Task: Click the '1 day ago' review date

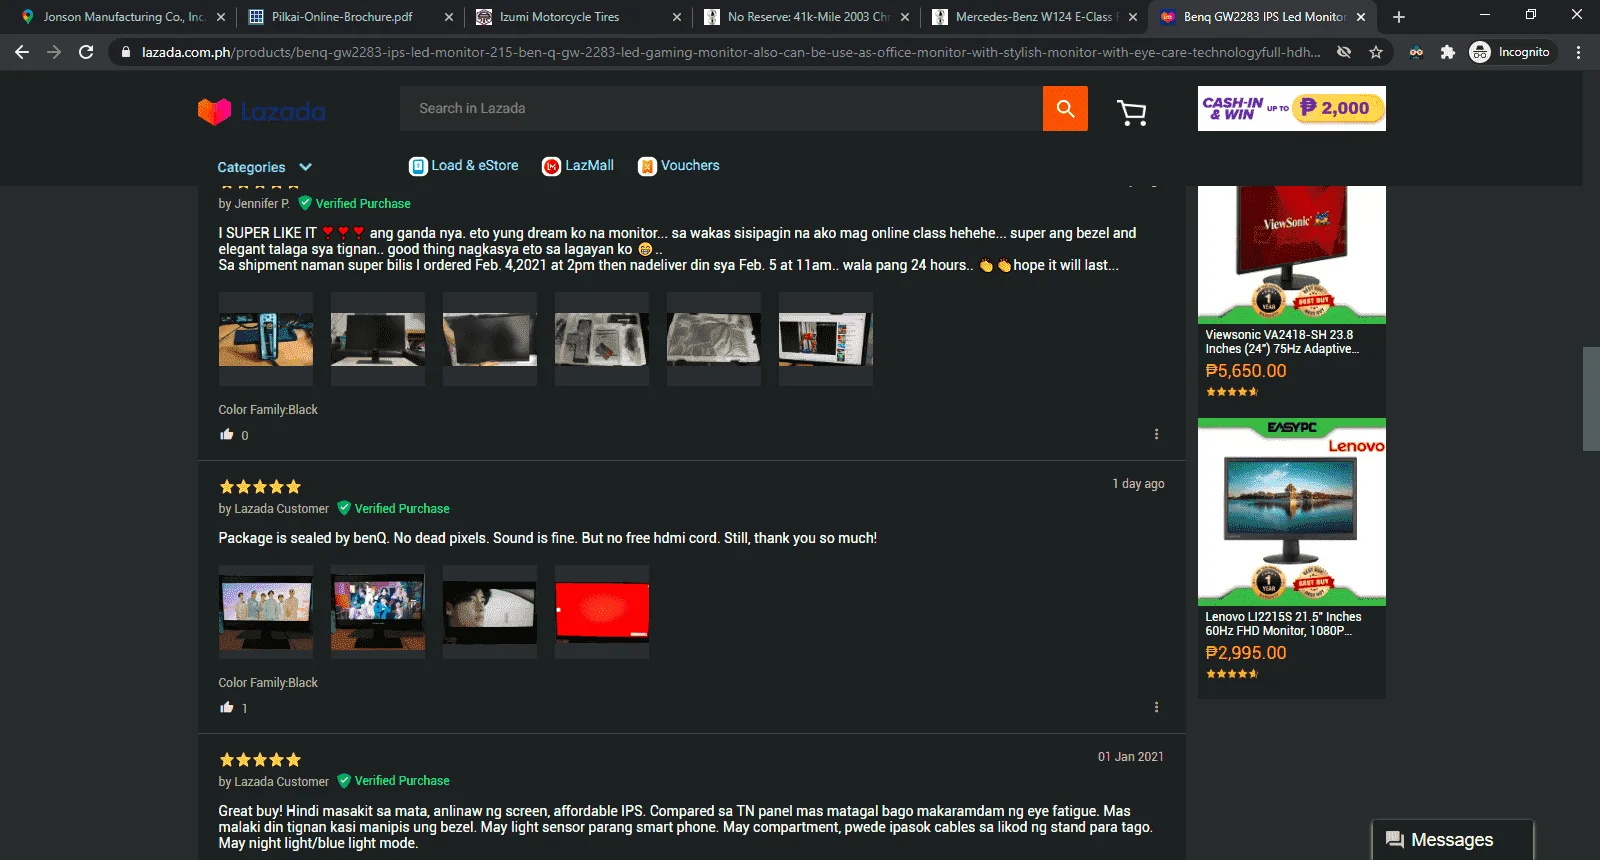Action: point(1138,484)
